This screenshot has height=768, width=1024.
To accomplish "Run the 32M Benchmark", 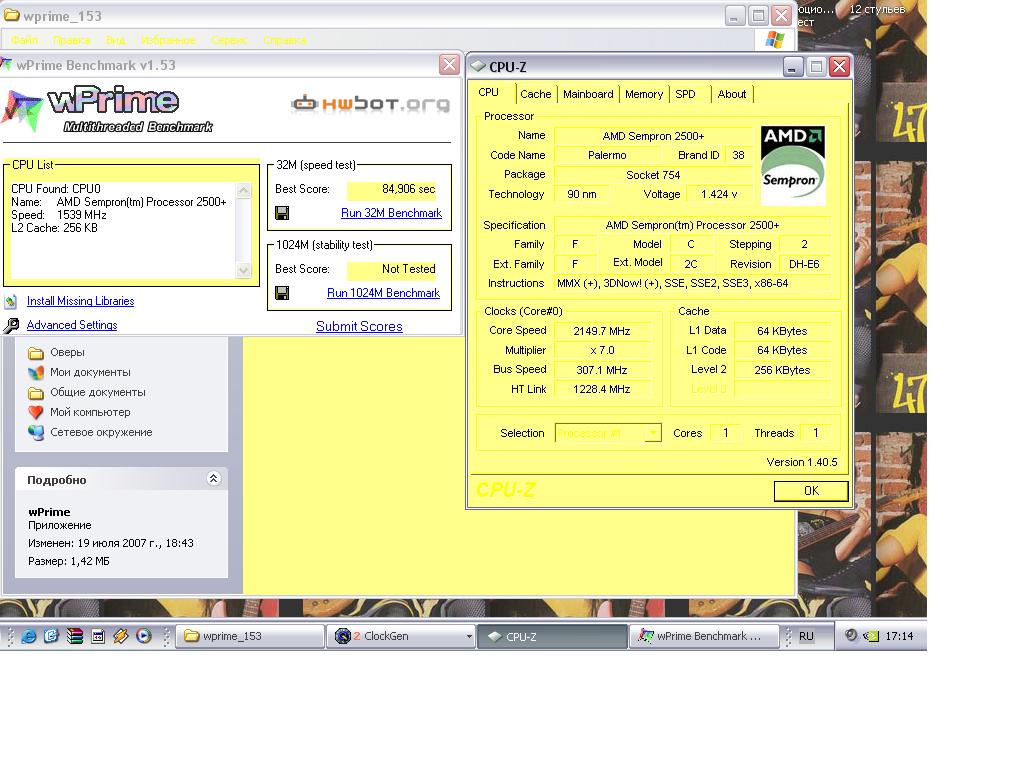I will pos(391,213).
